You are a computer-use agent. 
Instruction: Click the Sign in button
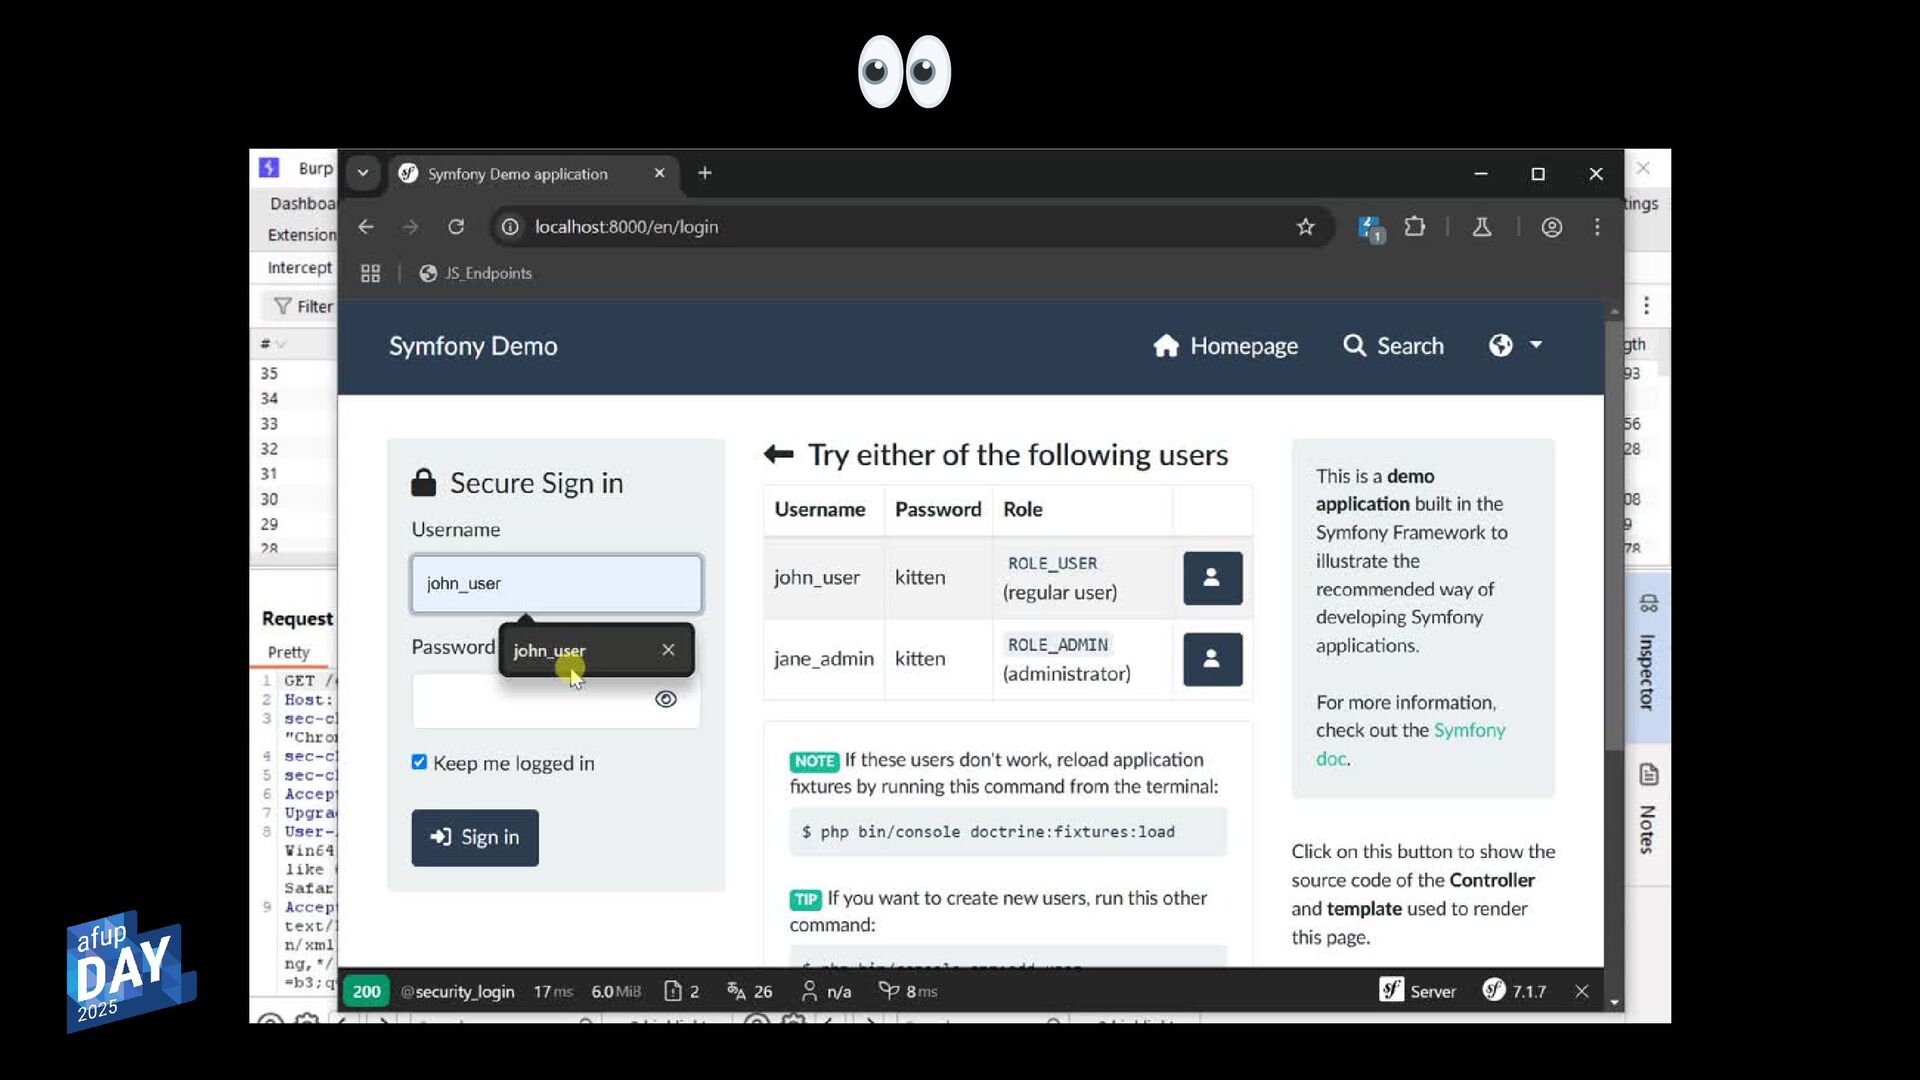click(475, 838)
